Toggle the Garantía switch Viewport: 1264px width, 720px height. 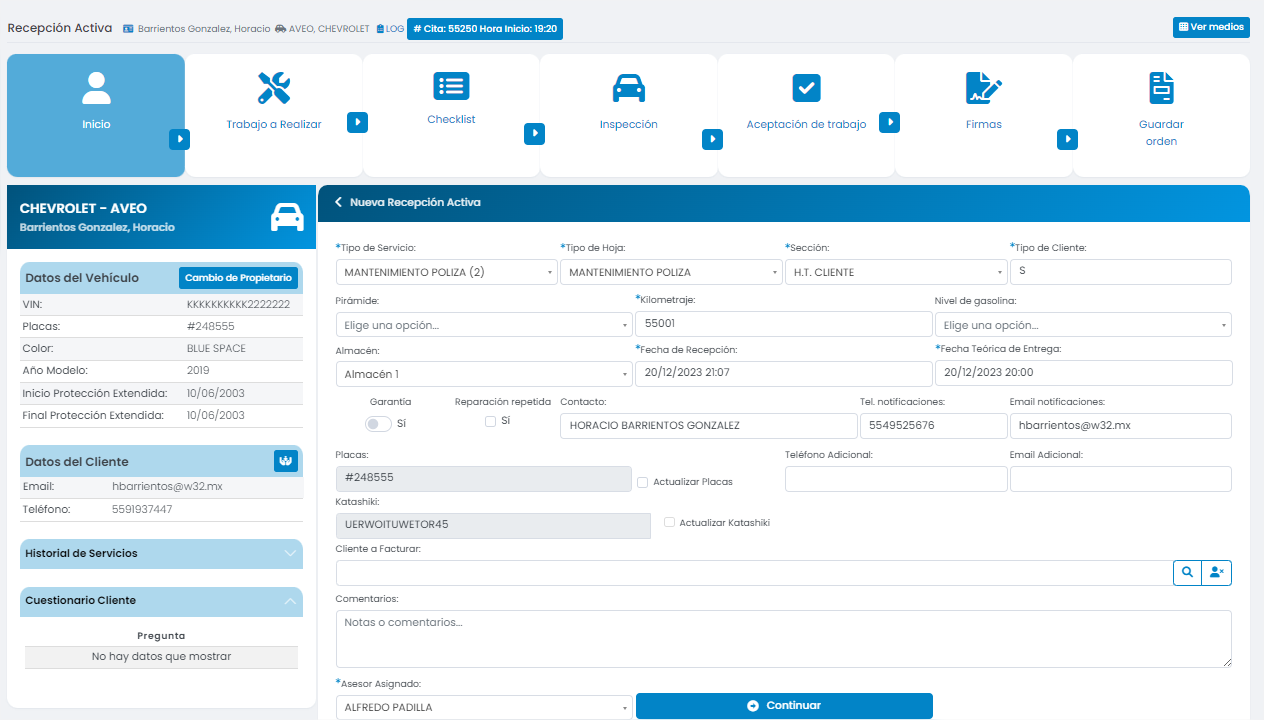(379, 424)
